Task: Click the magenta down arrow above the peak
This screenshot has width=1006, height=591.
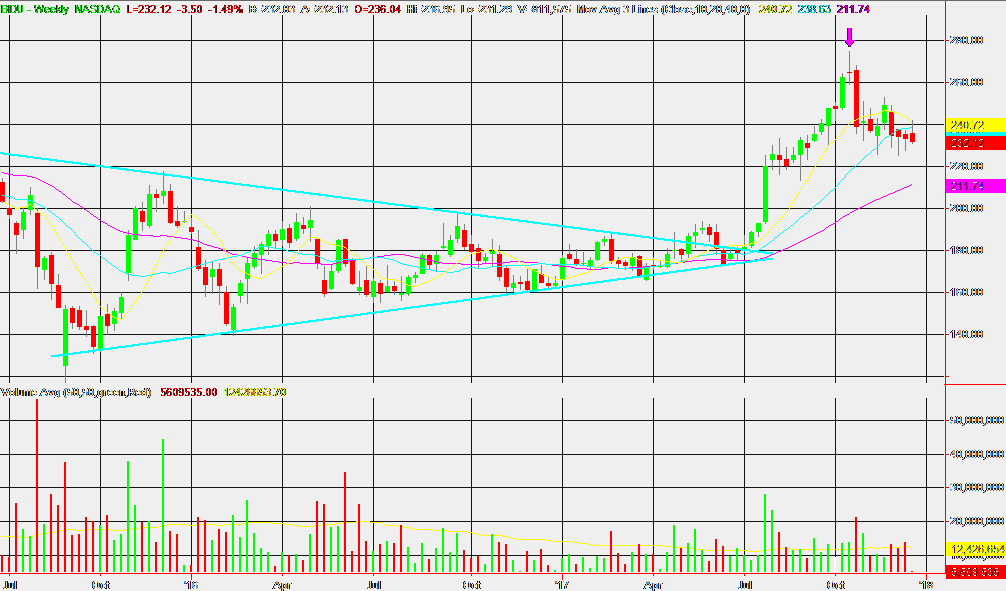Action: pyautogui.click(x=849, y=38)
